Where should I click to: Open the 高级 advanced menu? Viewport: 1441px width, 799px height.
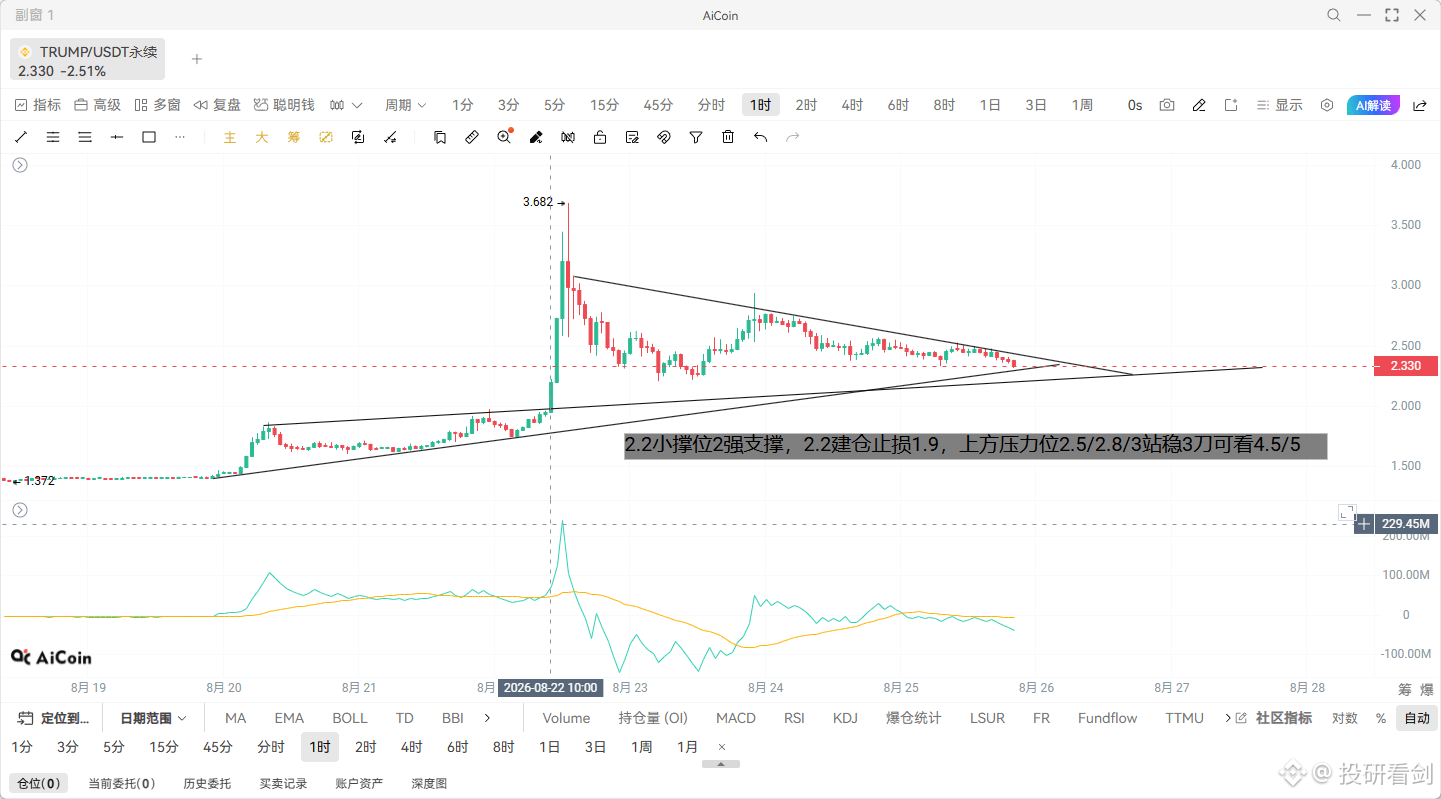[98, 105]
